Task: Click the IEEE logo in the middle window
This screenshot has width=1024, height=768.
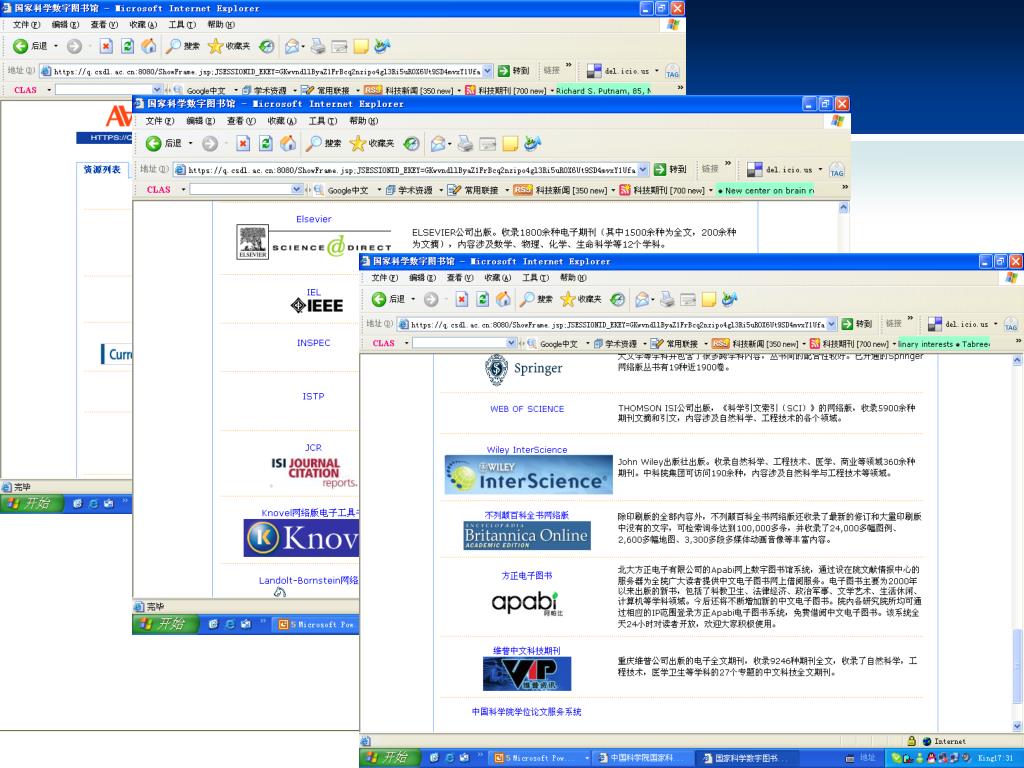Action: coord(317,305)
